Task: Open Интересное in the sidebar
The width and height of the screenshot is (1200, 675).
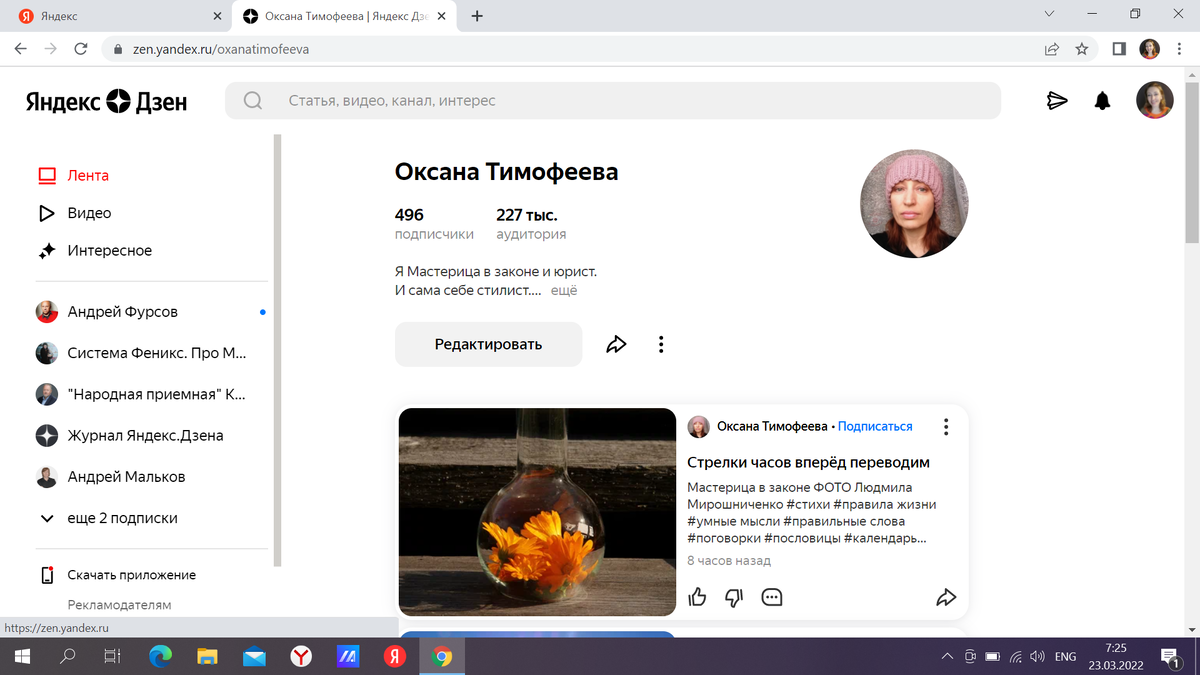Action: click(110, 251)
